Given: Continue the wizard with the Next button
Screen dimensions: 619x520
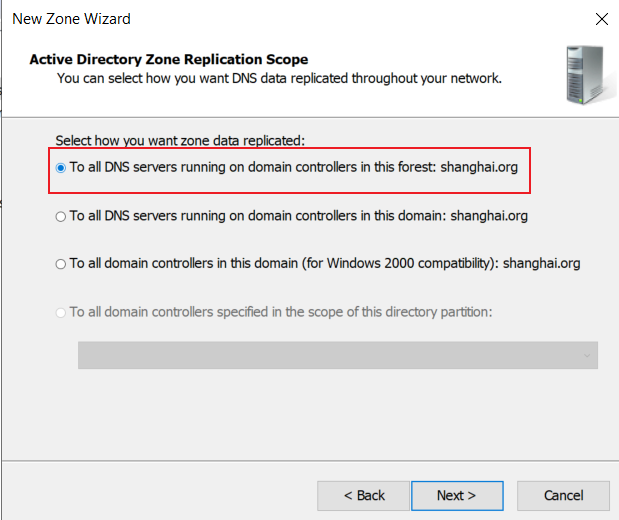Looking at the screenshot, I should click(457, 496).
